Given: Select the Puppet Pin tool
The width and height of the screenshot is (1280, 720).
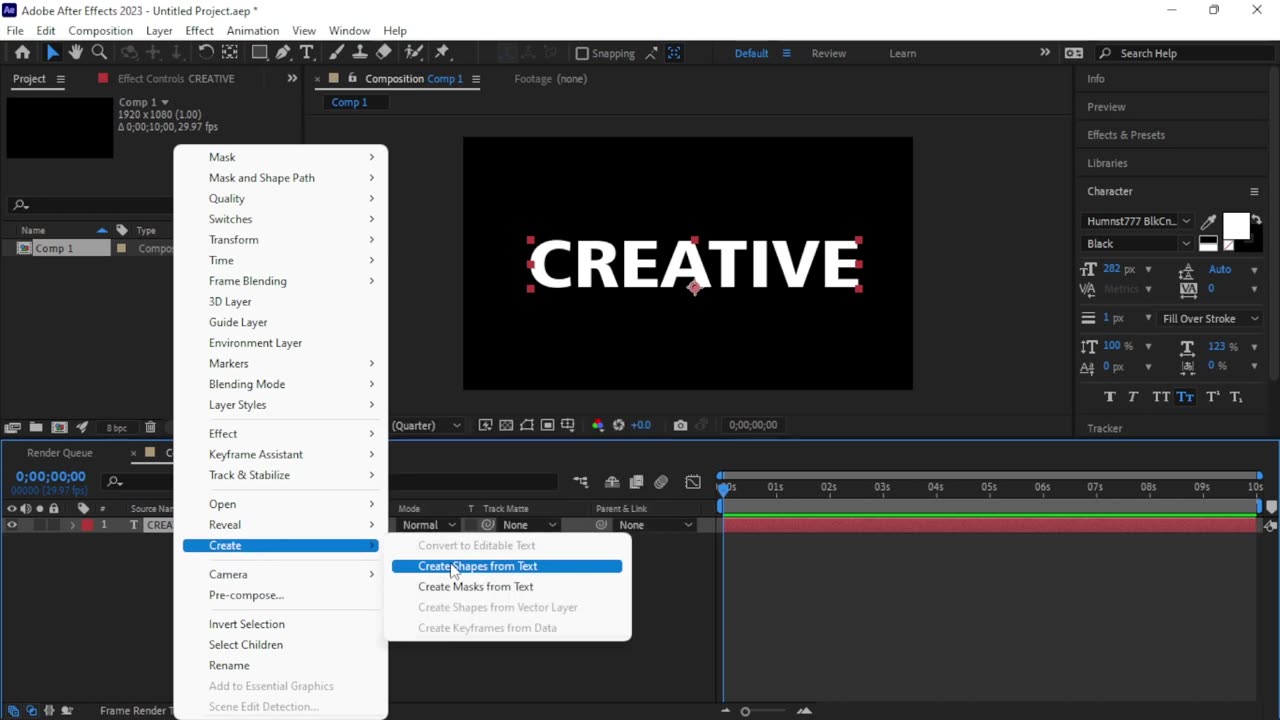Looking at the screenshot, I should point(443,53).
